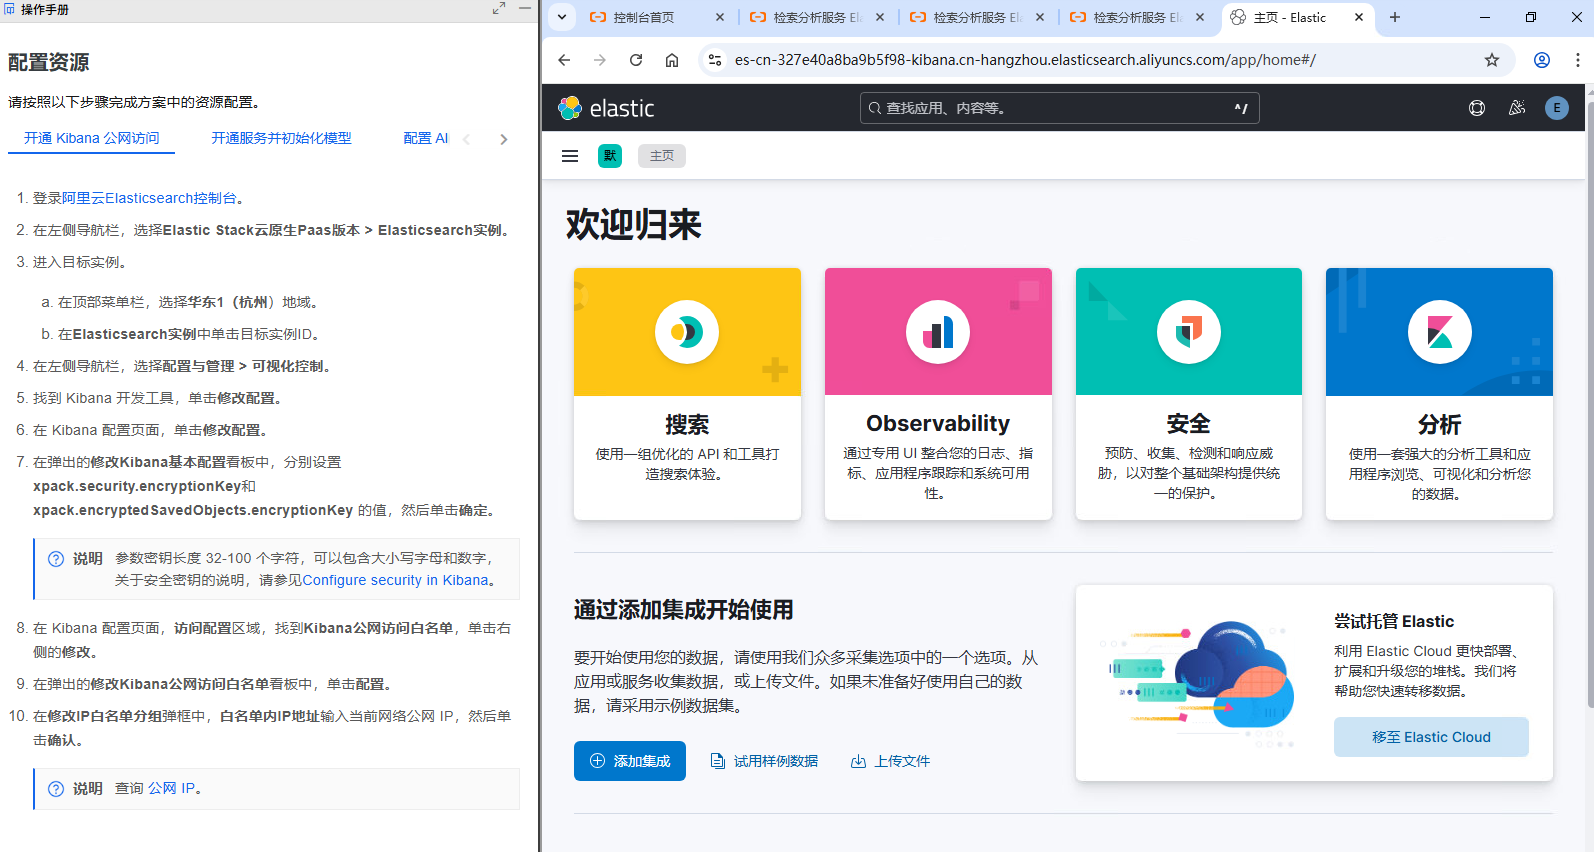Minimize the 操作手册 panel
The width and height of the screenshot is (1594, 852).
(x=525, y=8)
